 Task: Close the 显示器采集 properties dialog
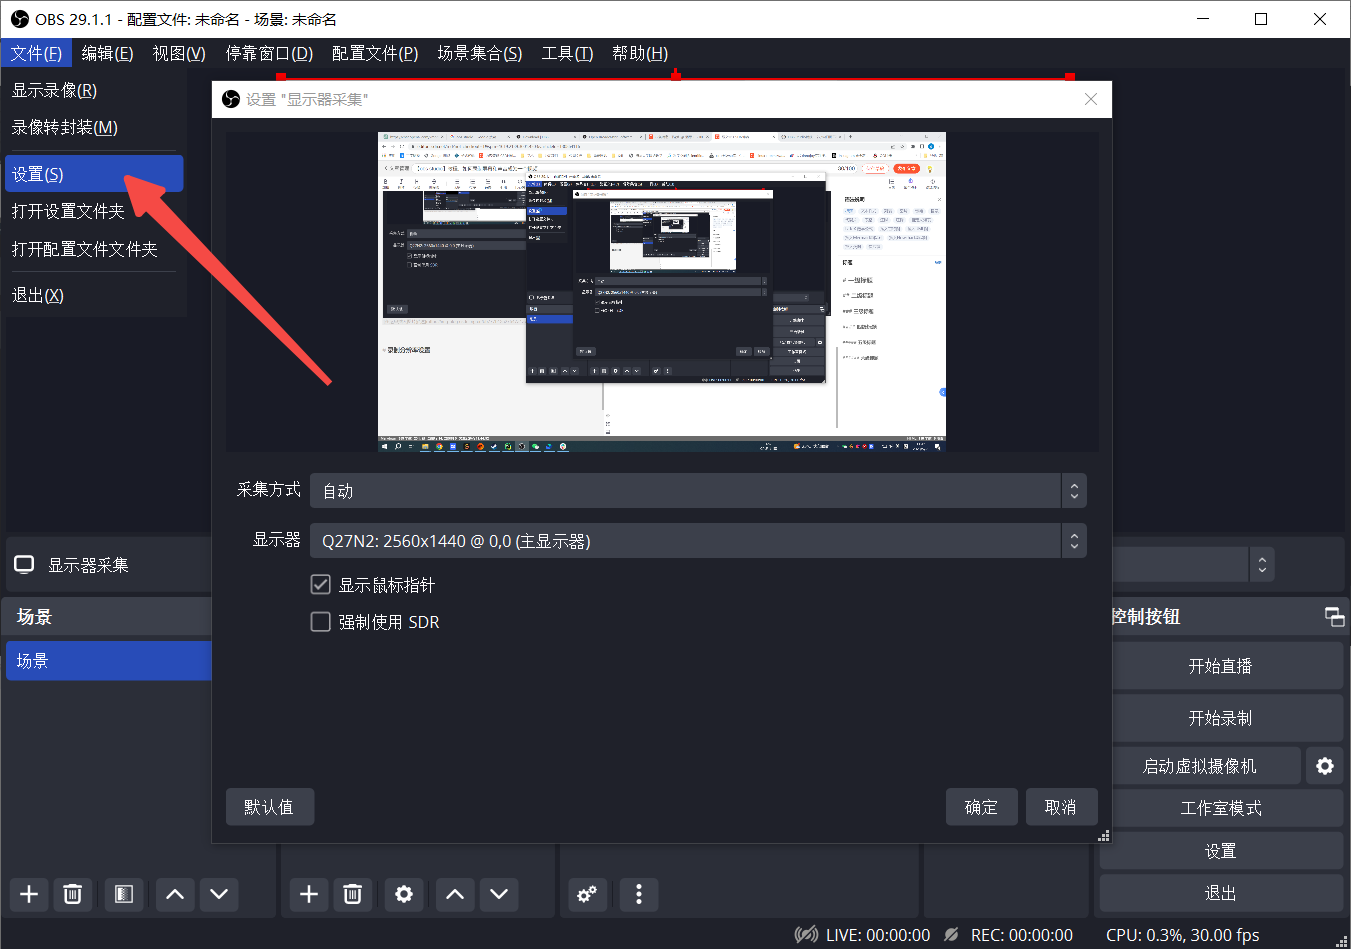pyautogui.click(x=1091, y=99)
